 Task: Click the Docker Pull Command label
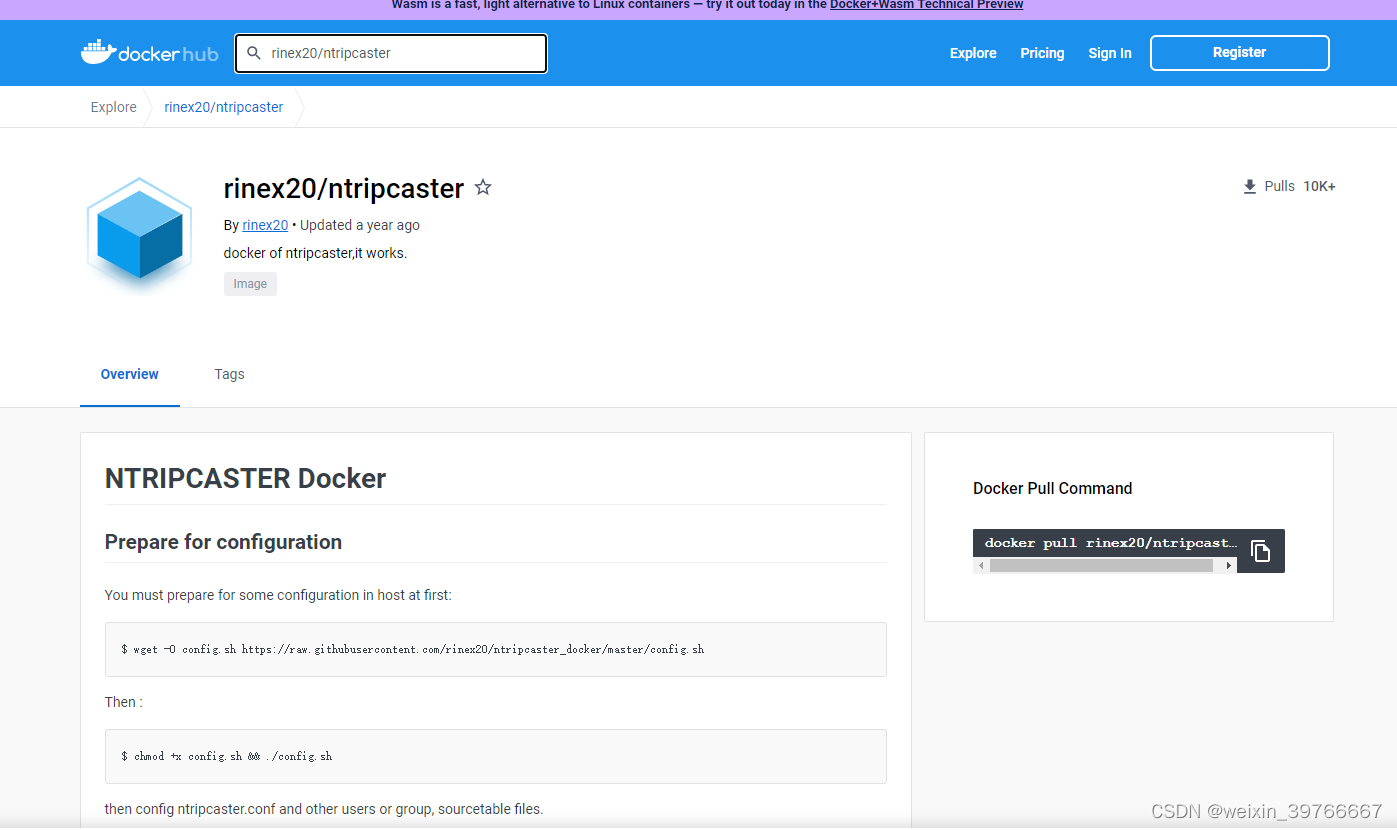click(1052, 488)
